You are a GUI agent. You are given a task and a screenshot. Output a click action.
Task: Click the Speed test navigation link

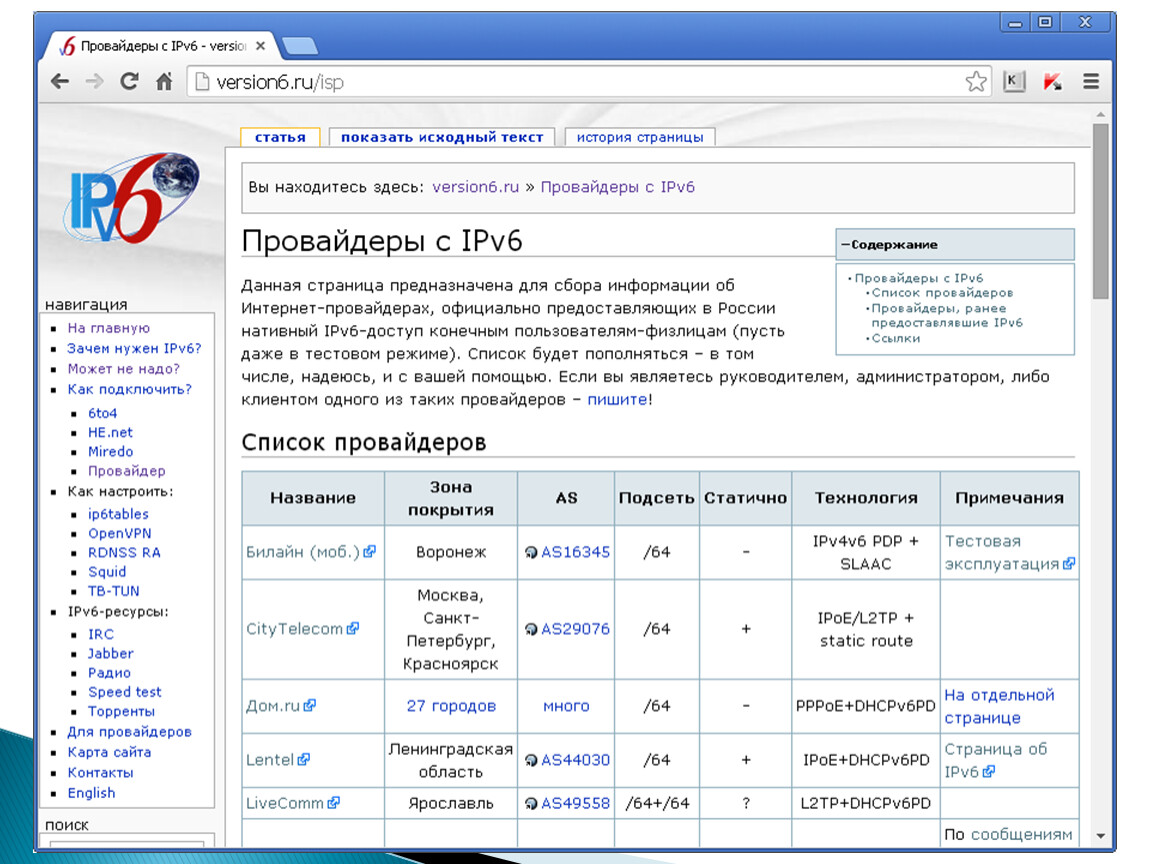tap(124, 692)
